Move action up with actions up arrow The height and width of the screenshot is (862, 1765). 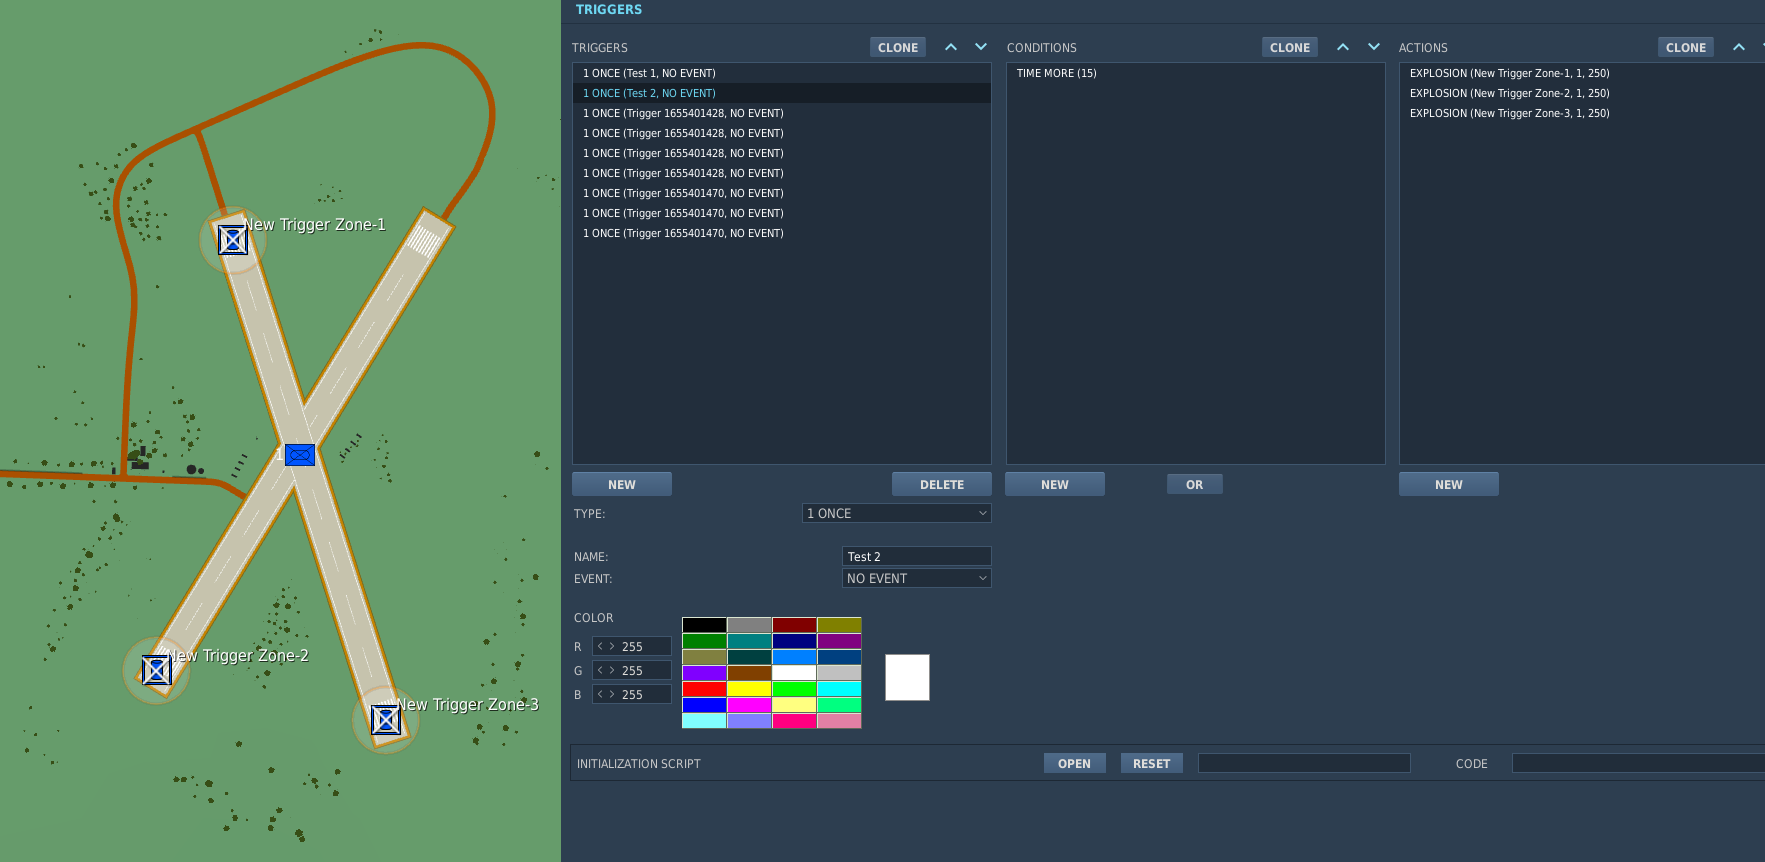pos(1739,47)
